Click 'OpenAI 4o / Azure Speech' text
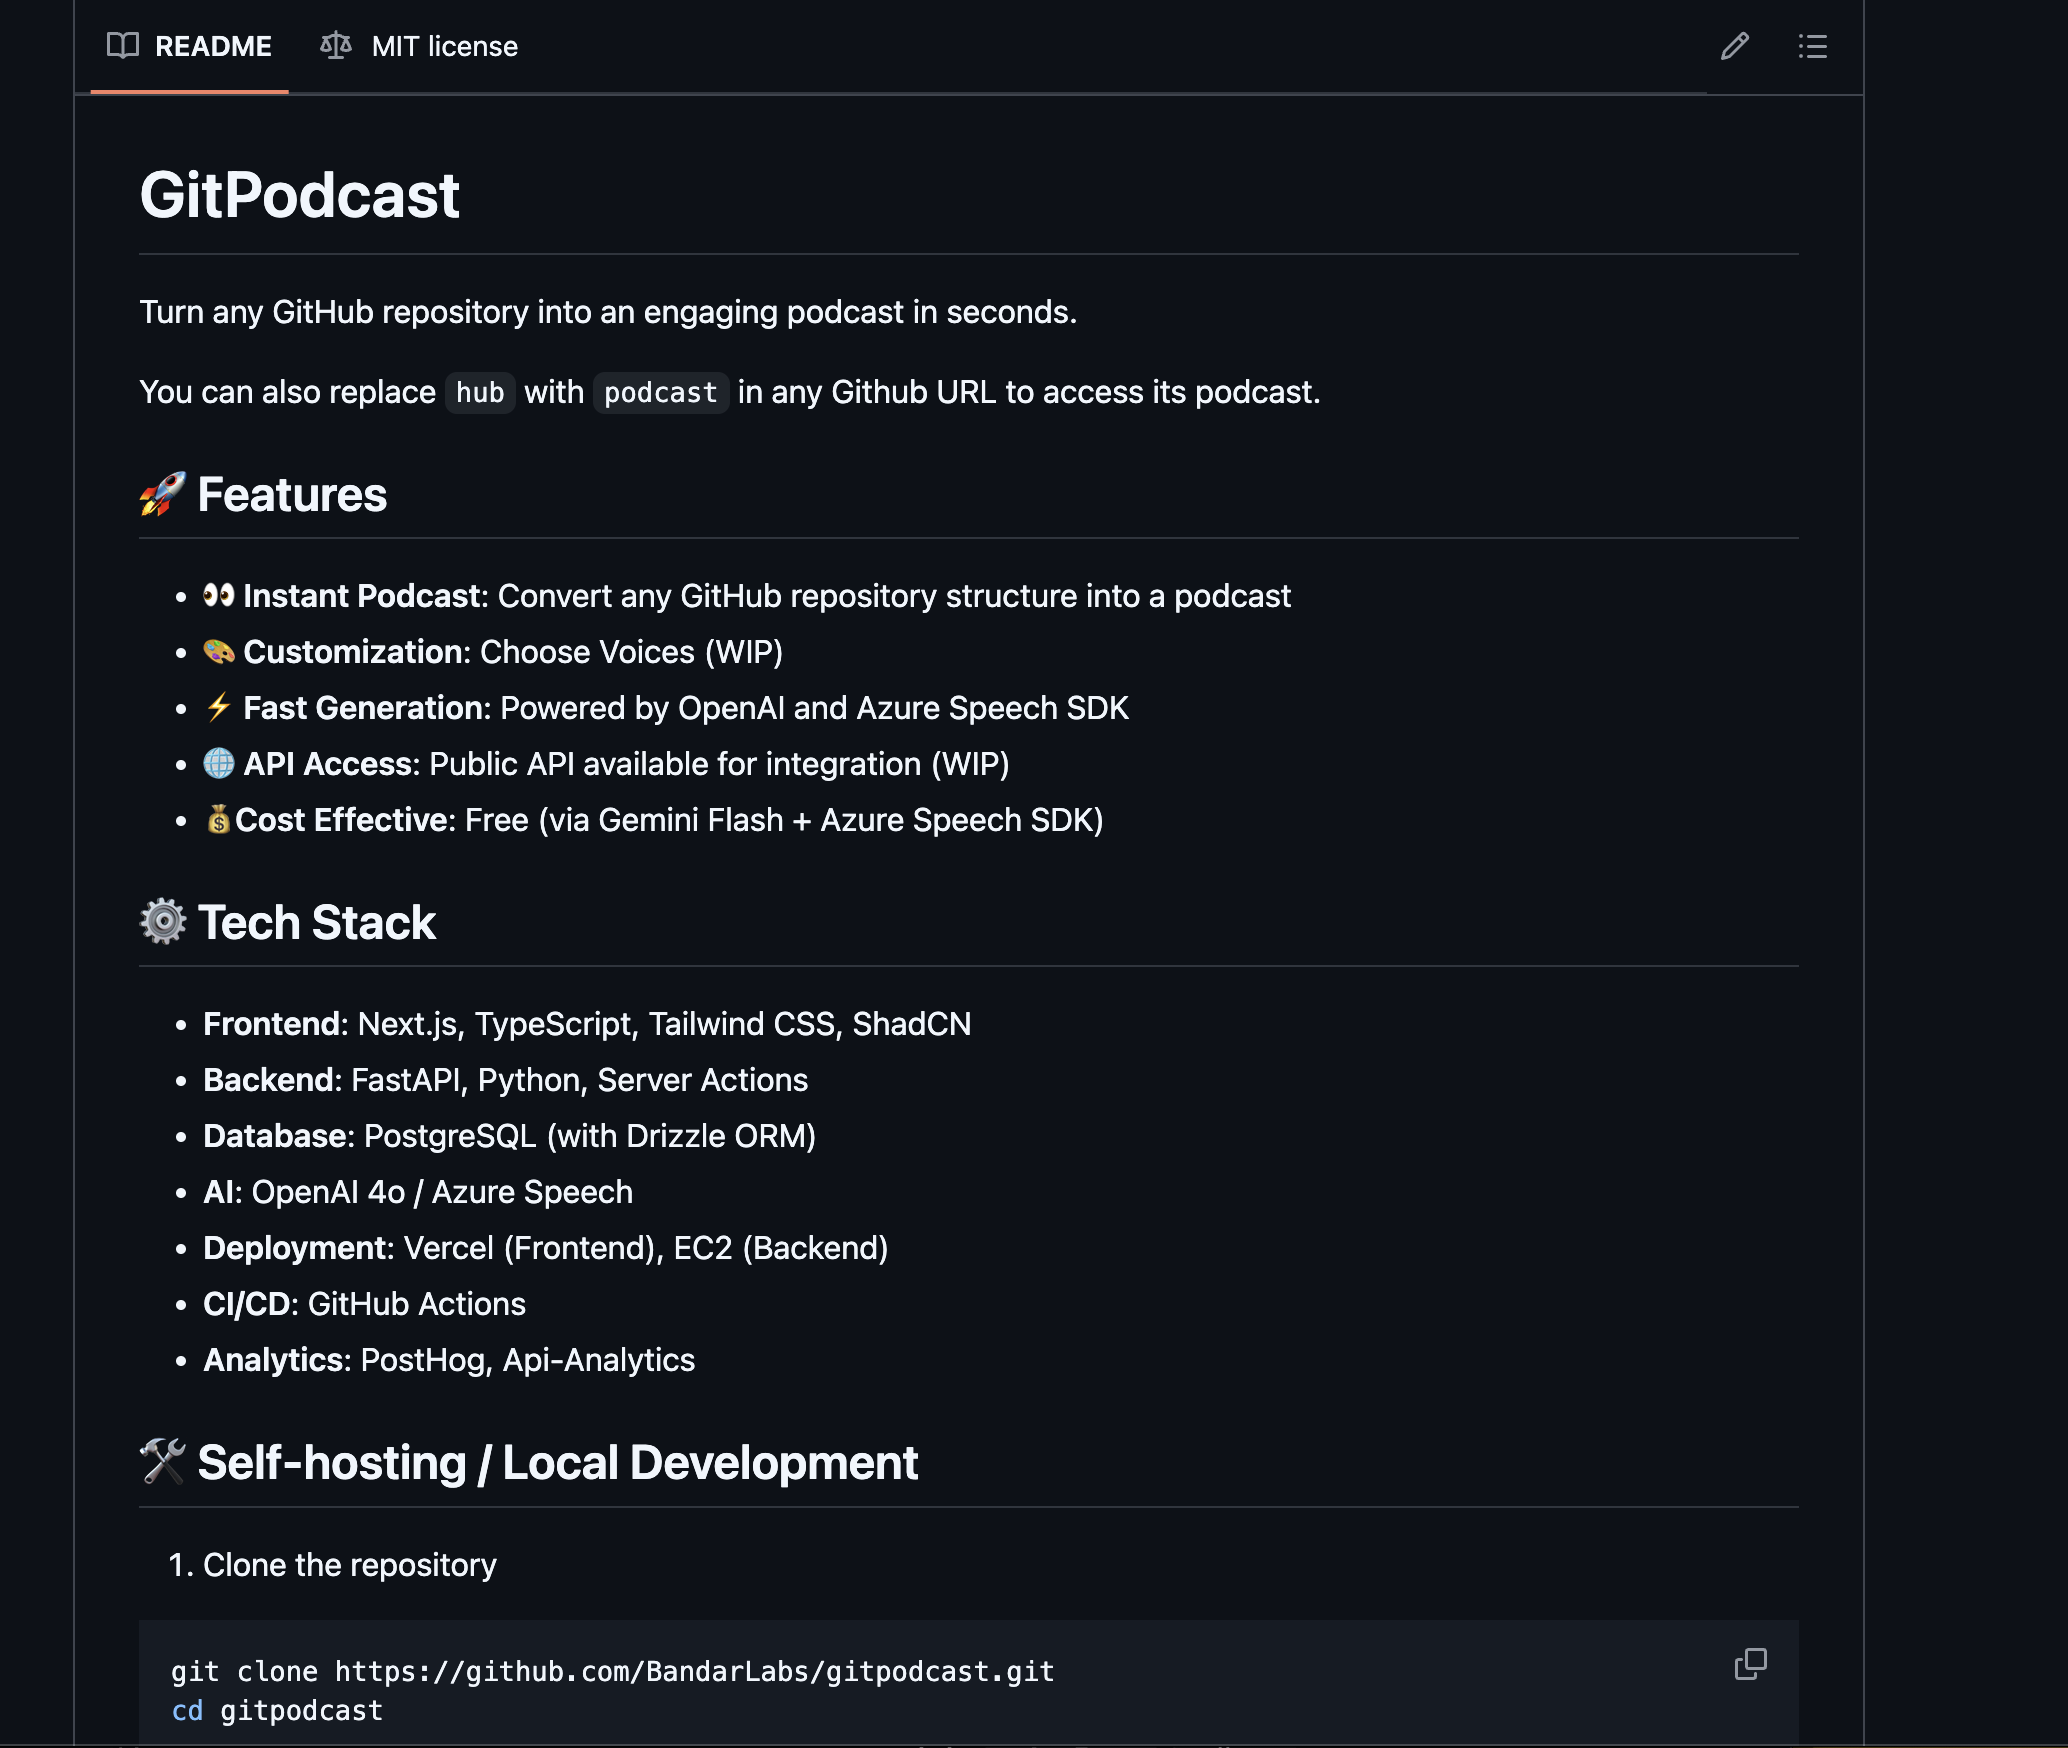Viewport: 2068px width, 1748px height. click(442, 1192)
